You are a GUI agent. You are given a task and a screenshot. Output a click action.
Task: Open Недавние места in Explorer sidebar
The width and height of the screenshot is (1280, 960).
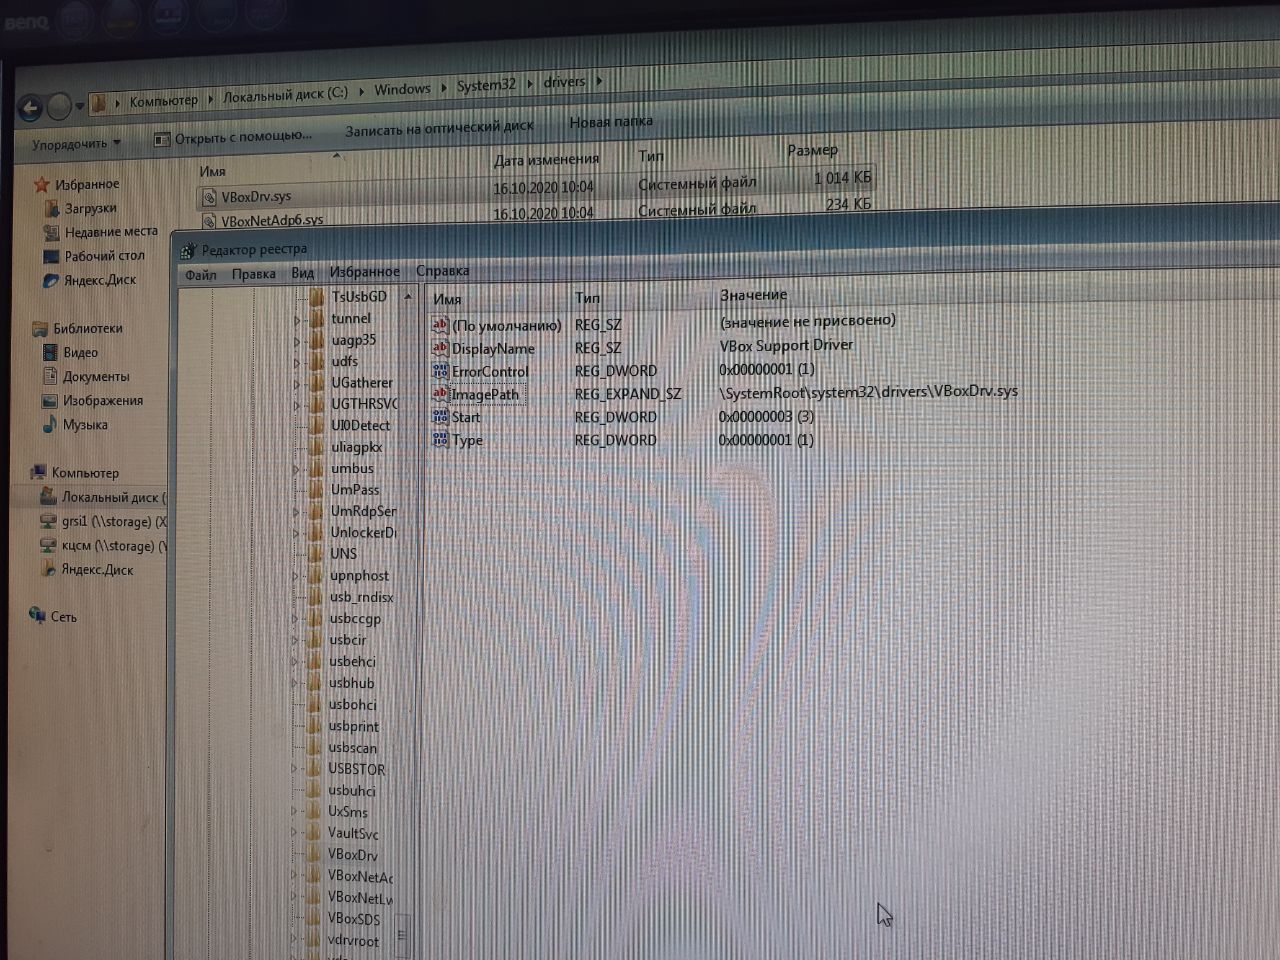point(111,231)
